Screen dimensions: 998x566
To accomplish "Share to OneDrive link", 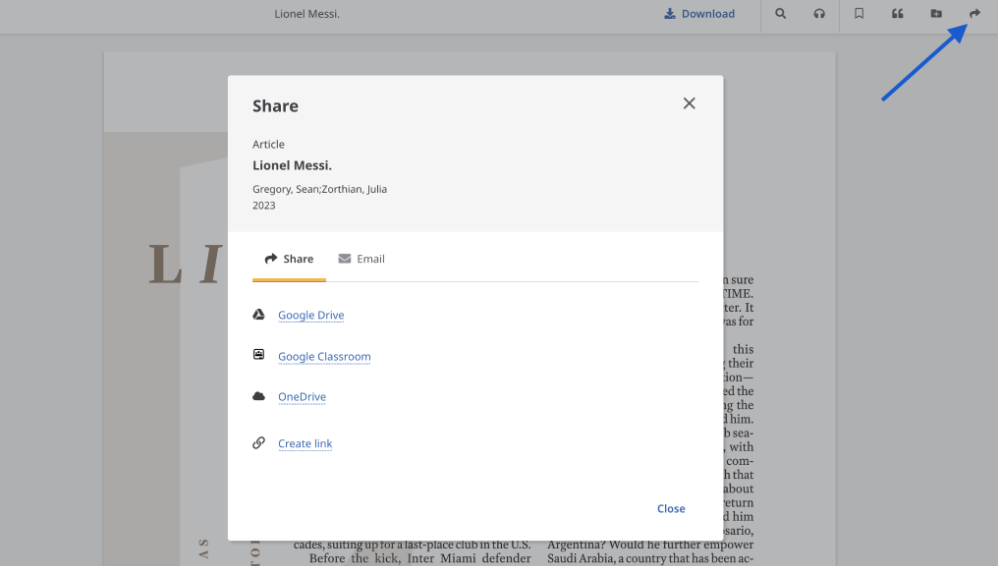I will point(302,397).
